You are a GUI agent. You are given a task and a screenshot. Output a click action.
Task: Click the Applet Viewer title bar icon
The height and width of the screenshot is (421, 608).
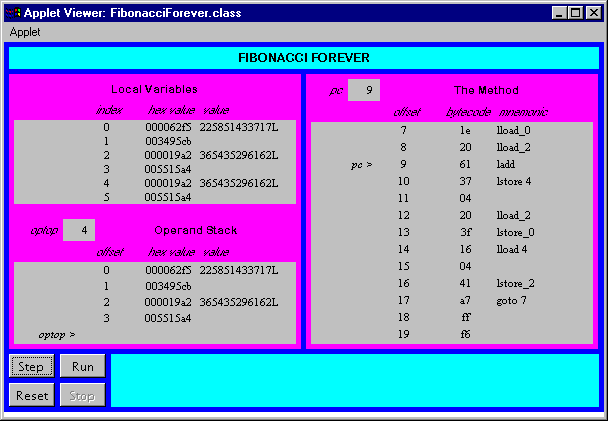[13, 12]
